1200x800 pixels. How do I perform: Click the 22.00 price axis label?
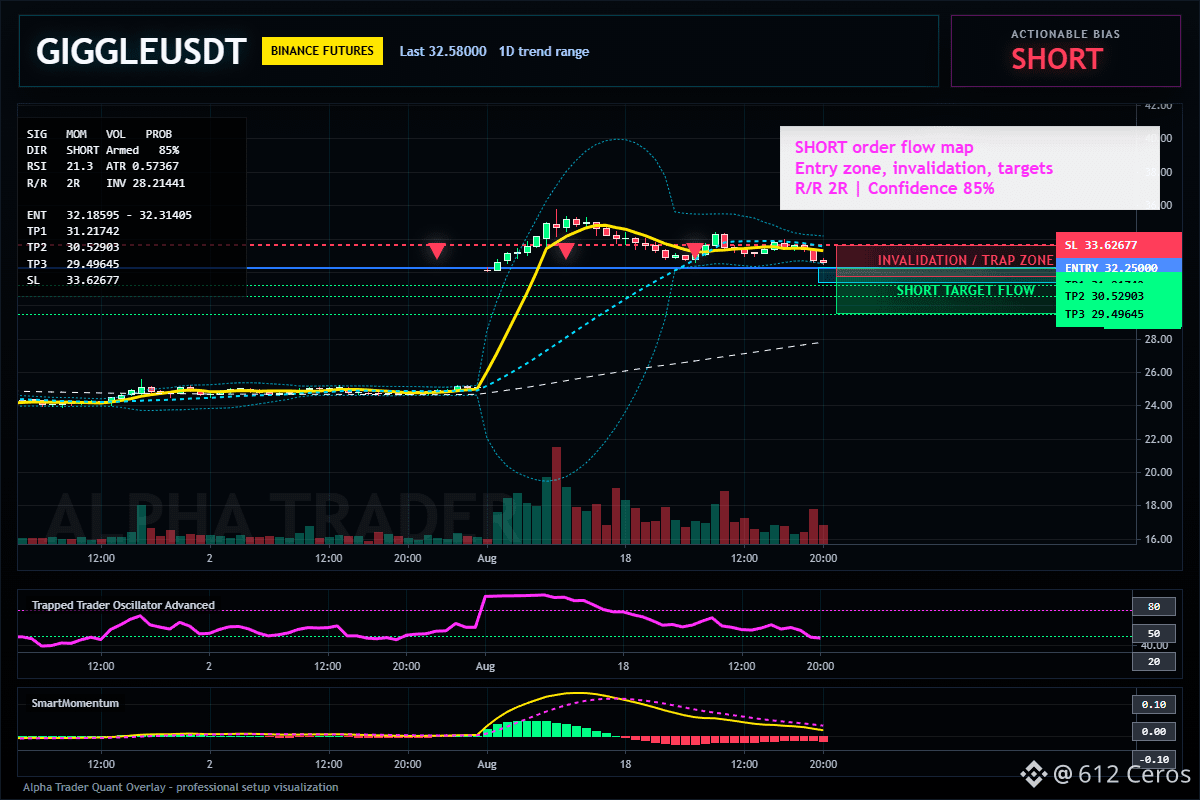pos(1158,439)
